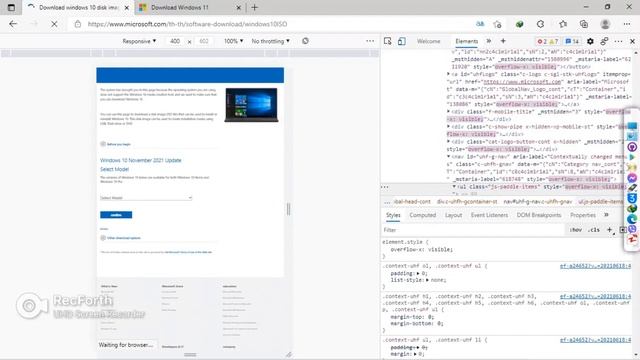This screenshot has width=640, height=360.
Task: Edit the viewport width field 400
Action: [175, 41]
